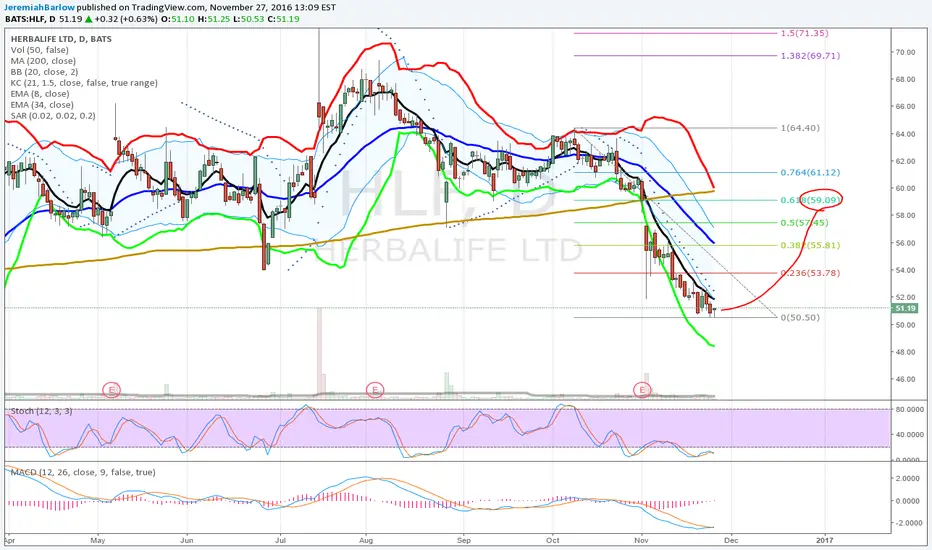Screen dimensions: 932x550
Task: Click the 54.00 price axis label
Action: pyautogui.click(x=906, y=270)
